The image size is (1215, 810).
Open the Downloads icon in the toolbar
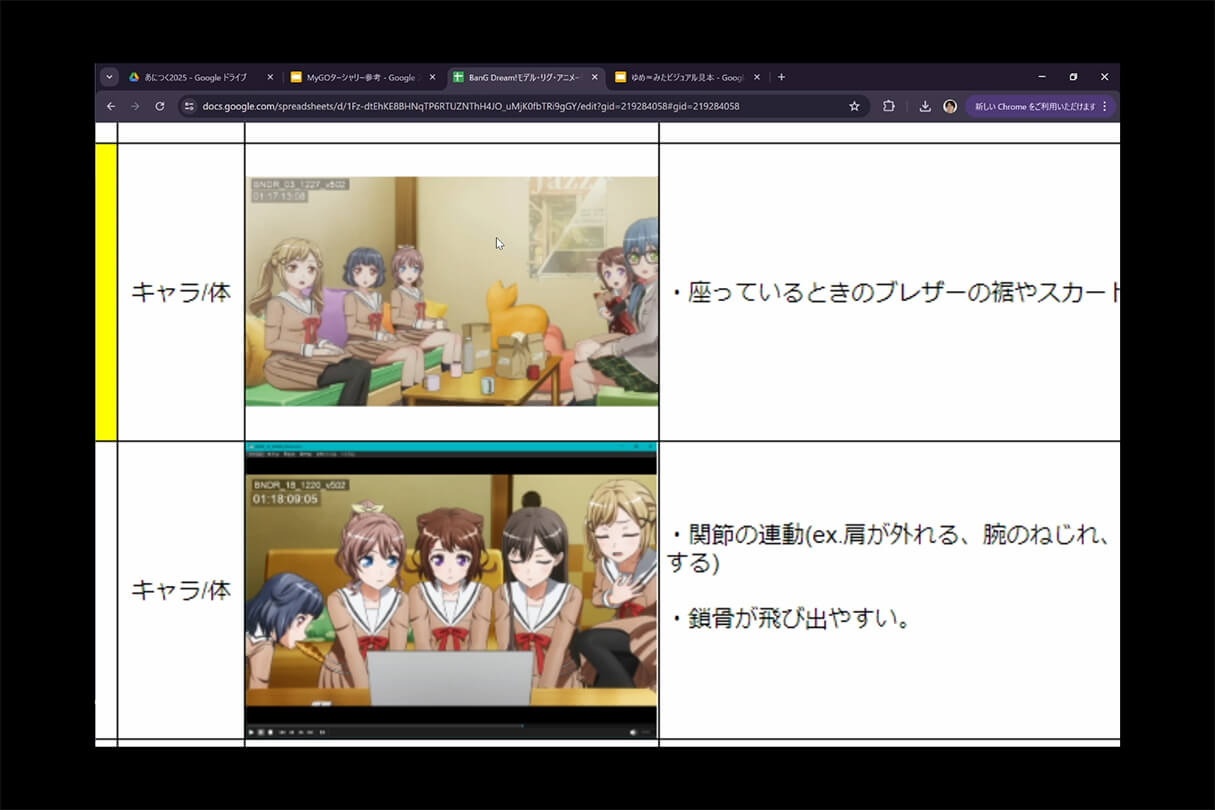tap(924, 106)
